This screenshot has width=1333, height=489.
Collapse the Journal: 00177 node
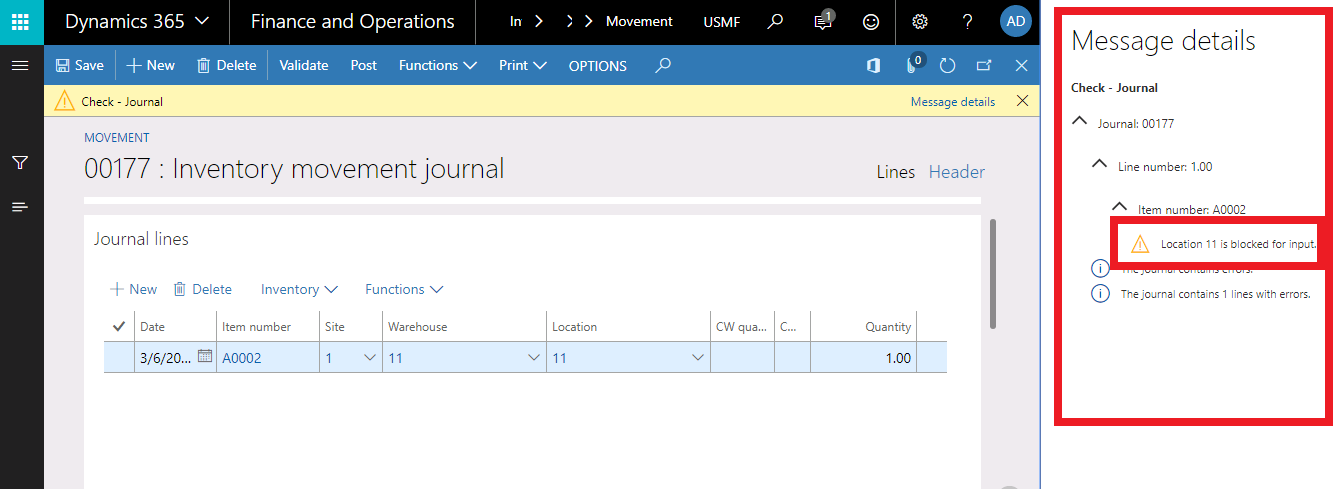pos(1079,122)
